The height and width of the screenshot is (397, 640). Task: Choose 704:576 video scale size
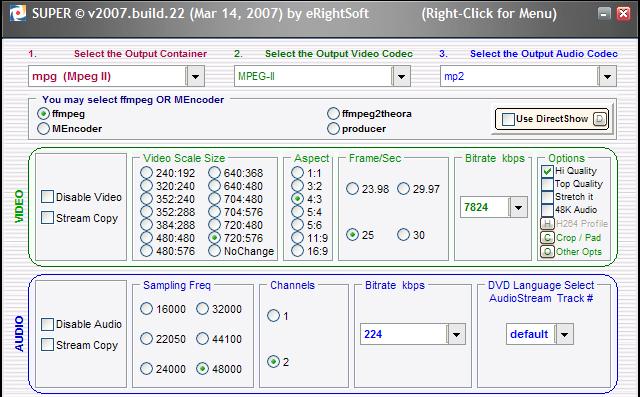point(214,212)
